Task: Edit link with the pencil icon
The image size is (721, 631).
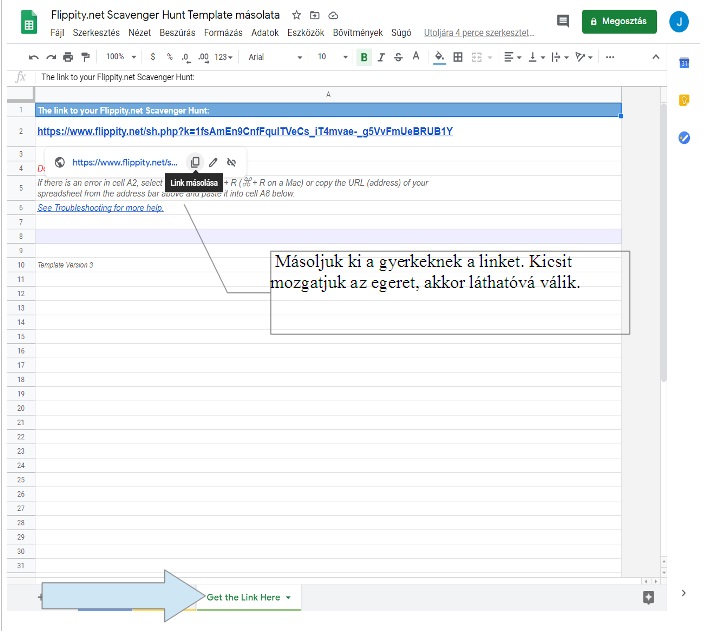Action: coord(213,162)
